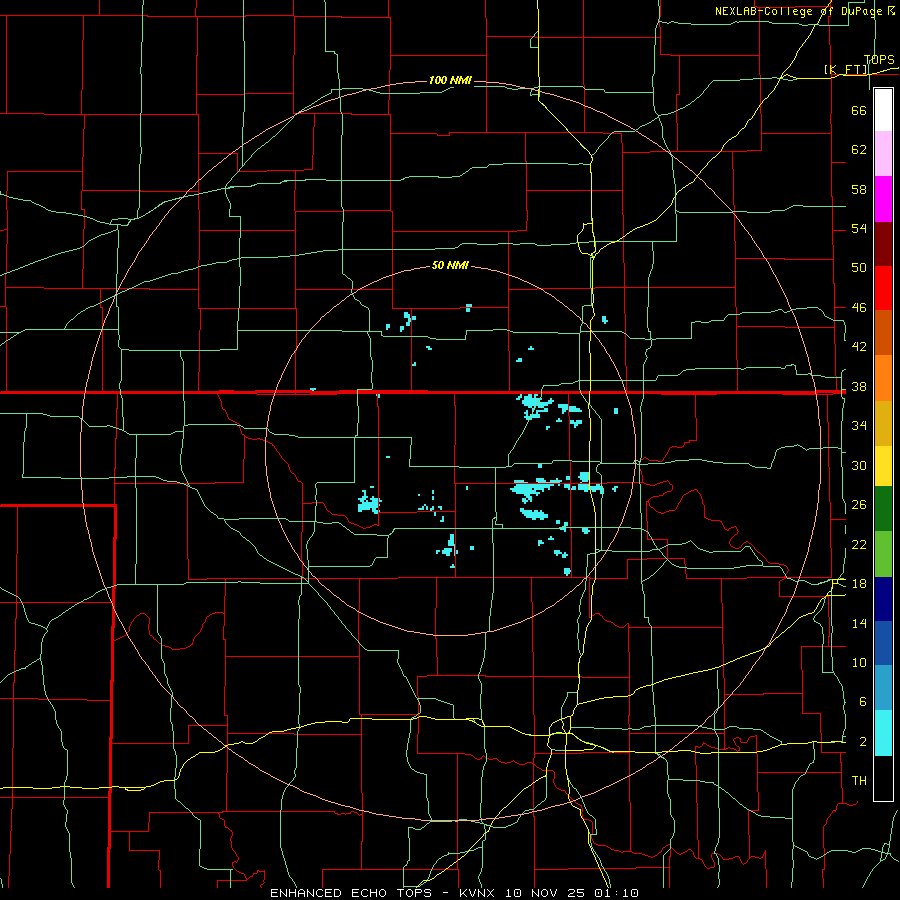Click the light pink swatch in the legend
This screenshot has height=900, width=900.
(x=883, y=154)
